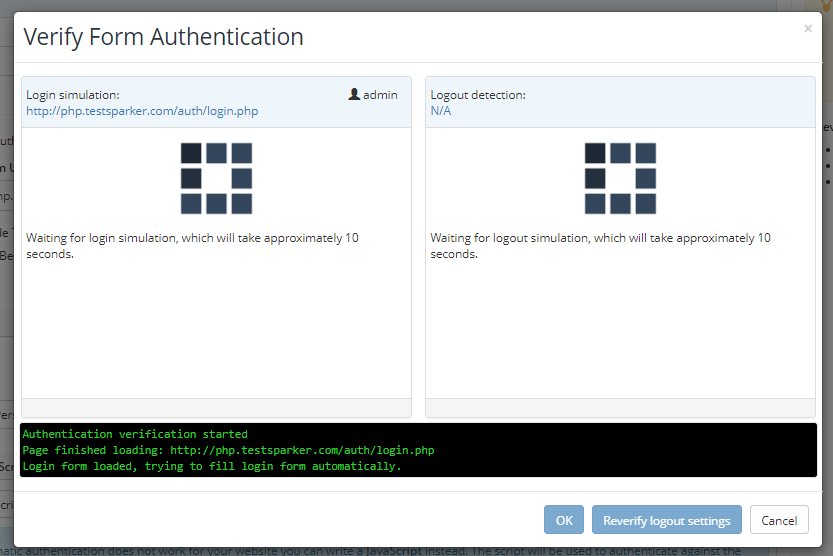Click the waiting for logout simulation message
Viewport: 833px width, 556px height.
(x=600, y=246)
